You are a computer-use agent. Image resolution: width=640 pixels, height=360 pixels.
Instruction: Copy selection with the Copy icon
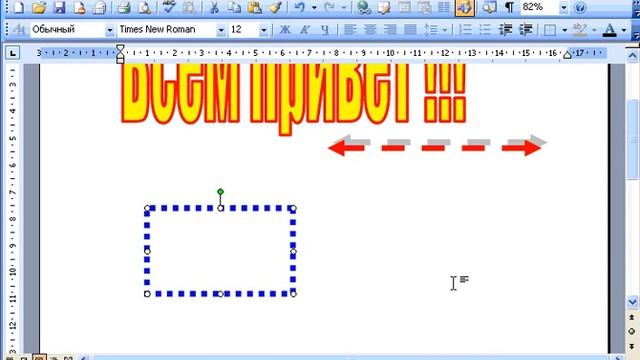tap(234, 7)
